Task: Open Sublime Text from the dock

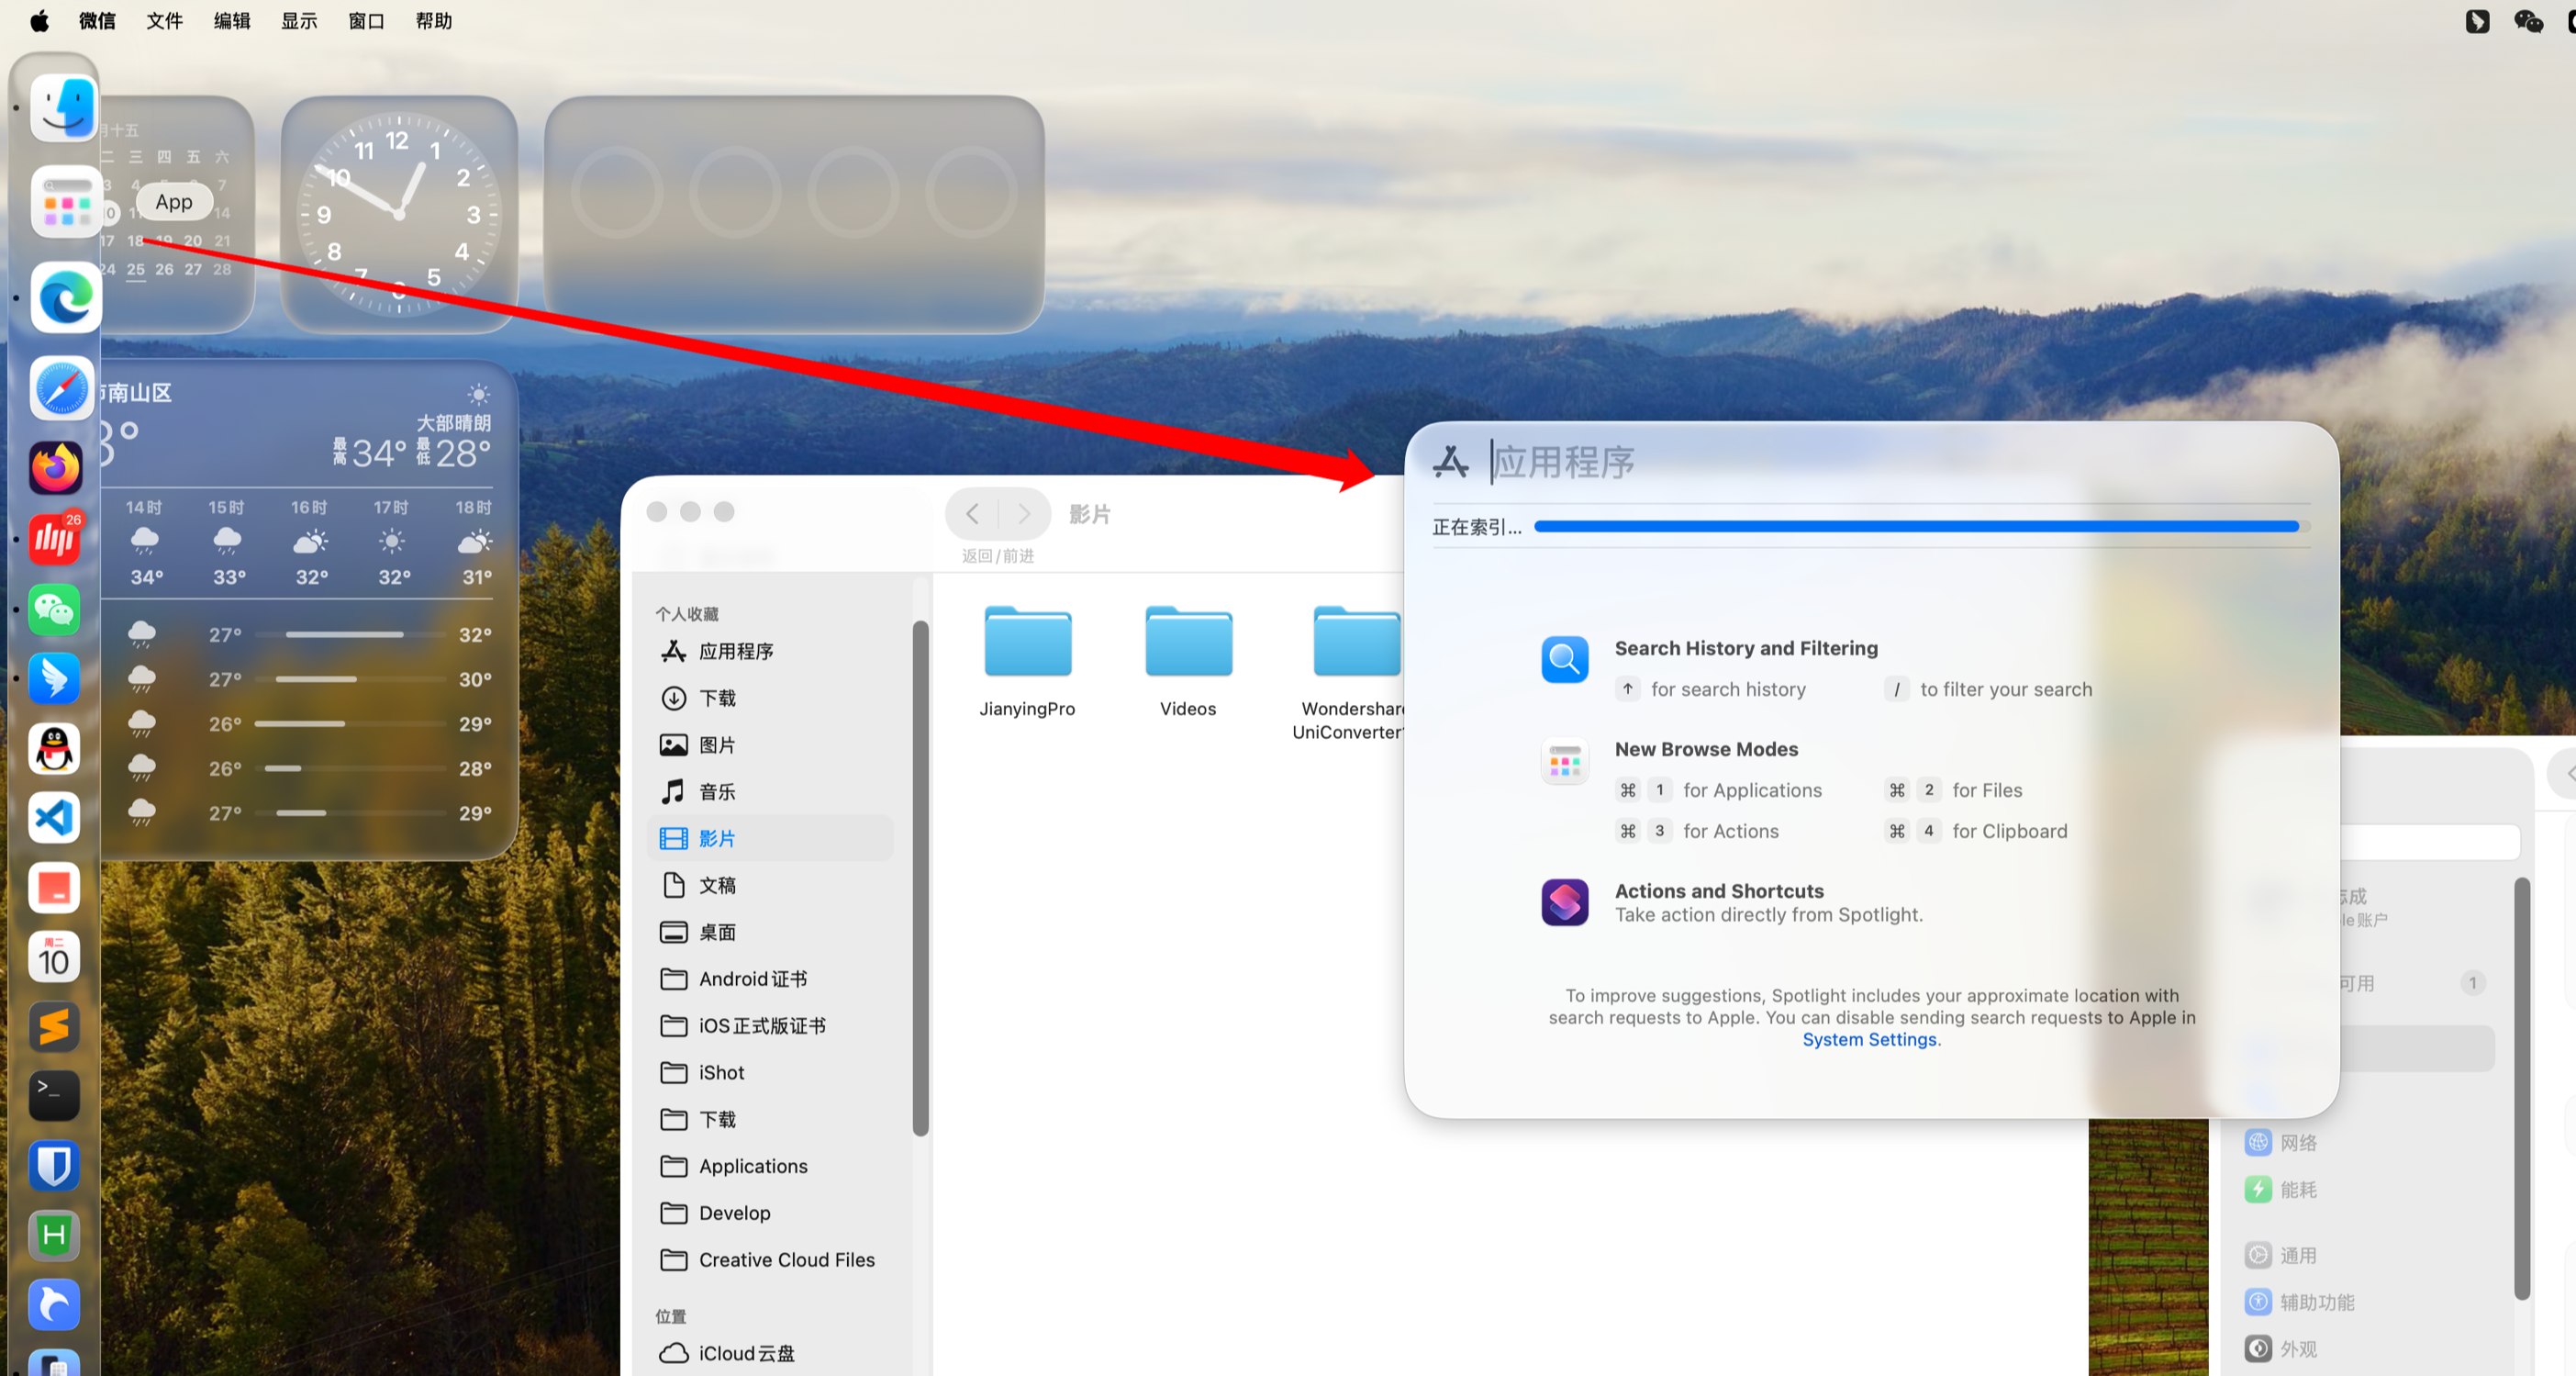Action: 54,1026
